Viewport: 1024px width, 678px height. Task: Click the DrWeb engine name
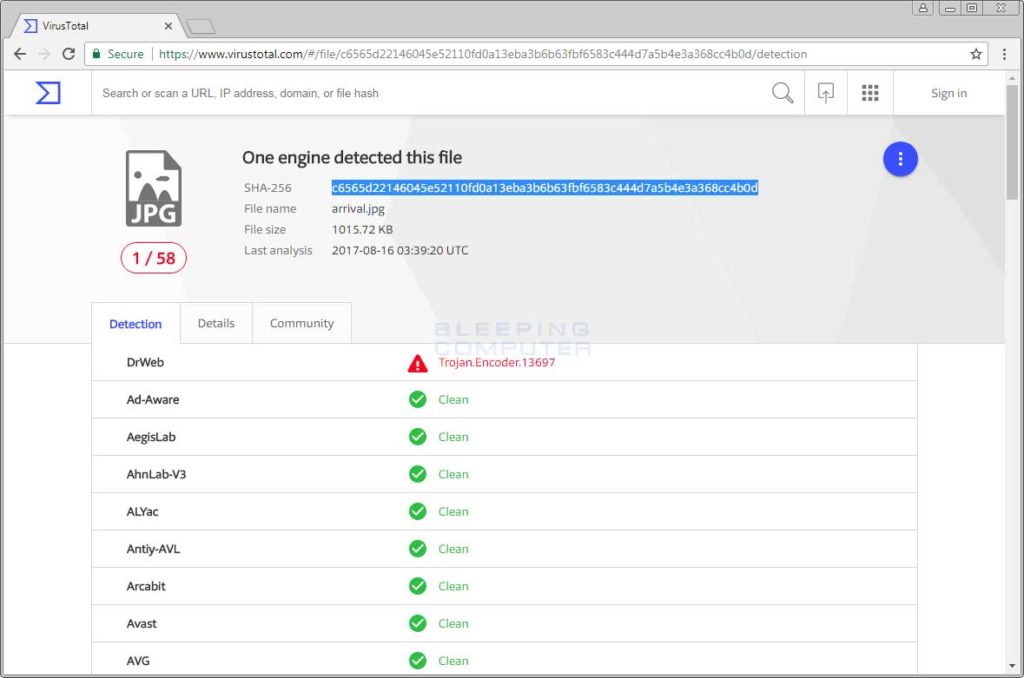click(145, 362)
